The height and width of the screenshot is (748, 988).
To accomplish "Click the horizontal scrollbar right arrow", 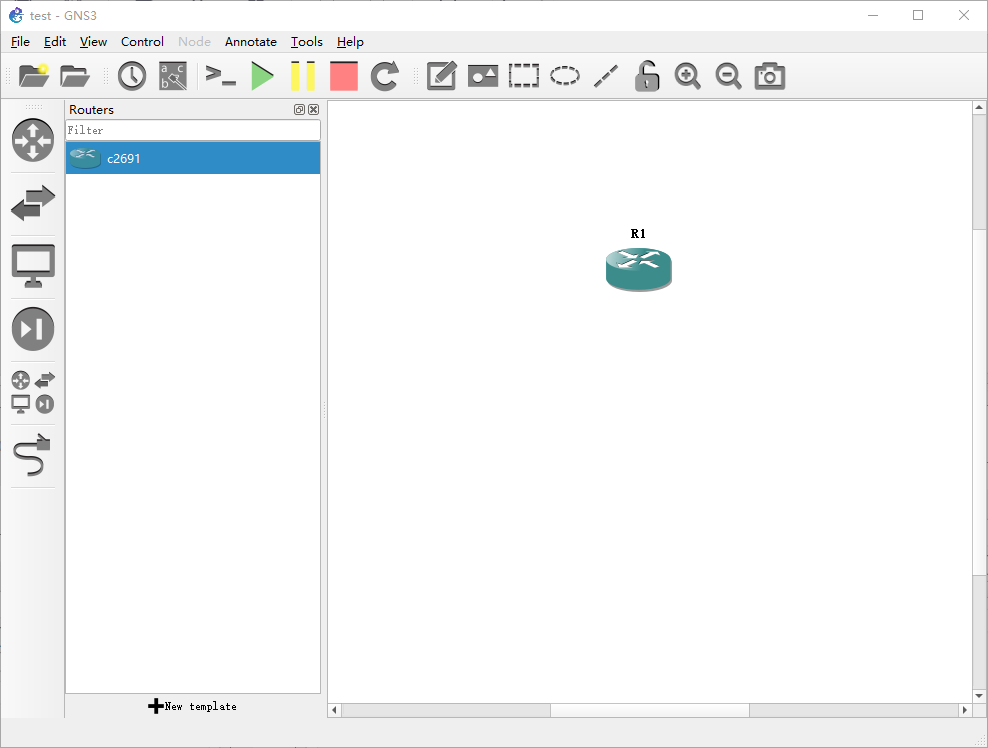I will [x=965, y=710].
